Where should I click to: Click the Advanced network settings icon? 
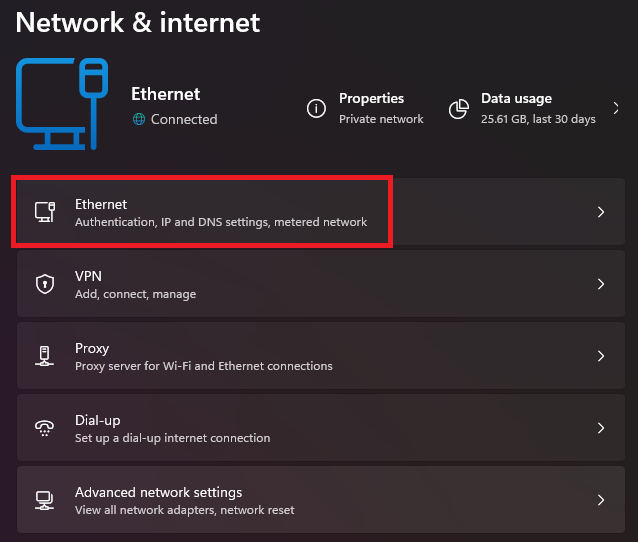(x=44, y=500)
